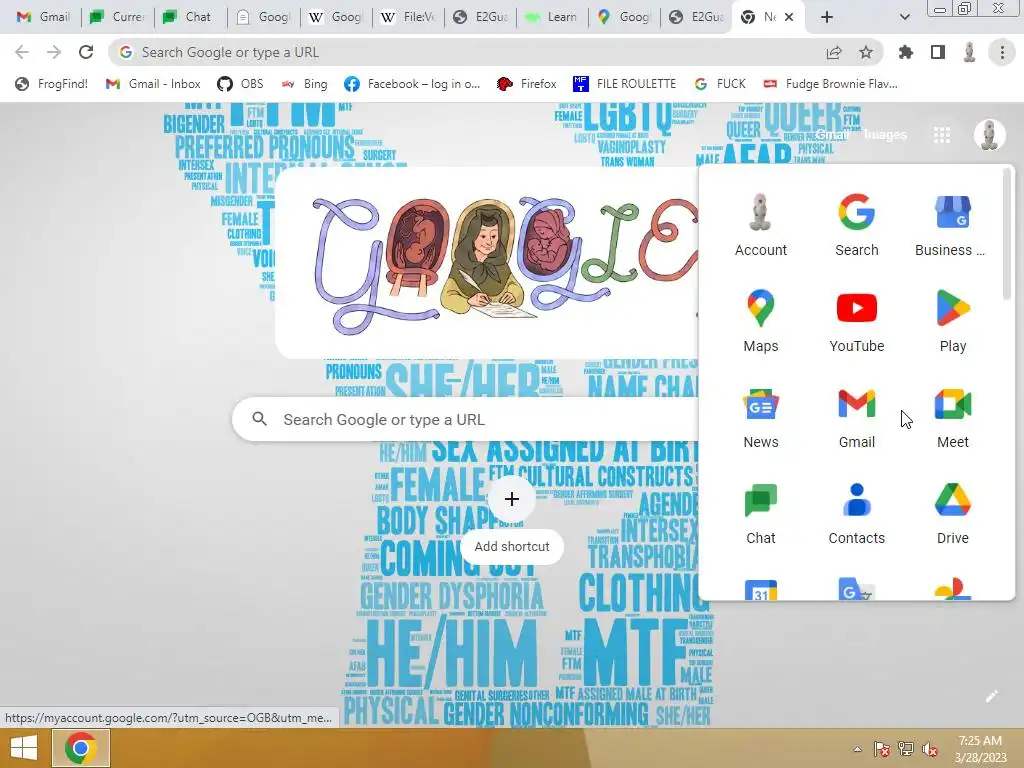Open muted volume tray icon
The width and height of the screenshot is (1024, 768).
930,749
